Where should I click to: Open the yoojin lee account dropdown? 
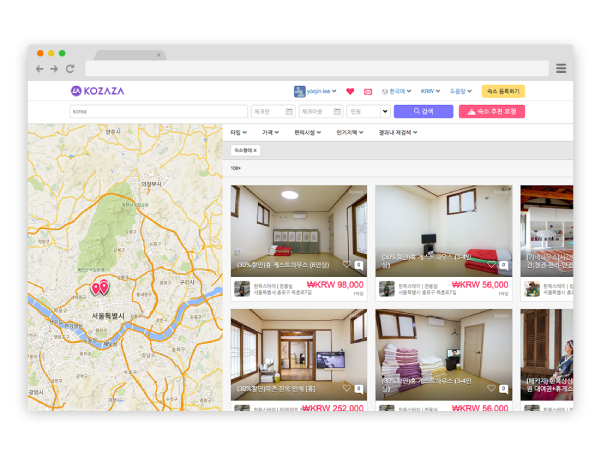click(321, 91)
